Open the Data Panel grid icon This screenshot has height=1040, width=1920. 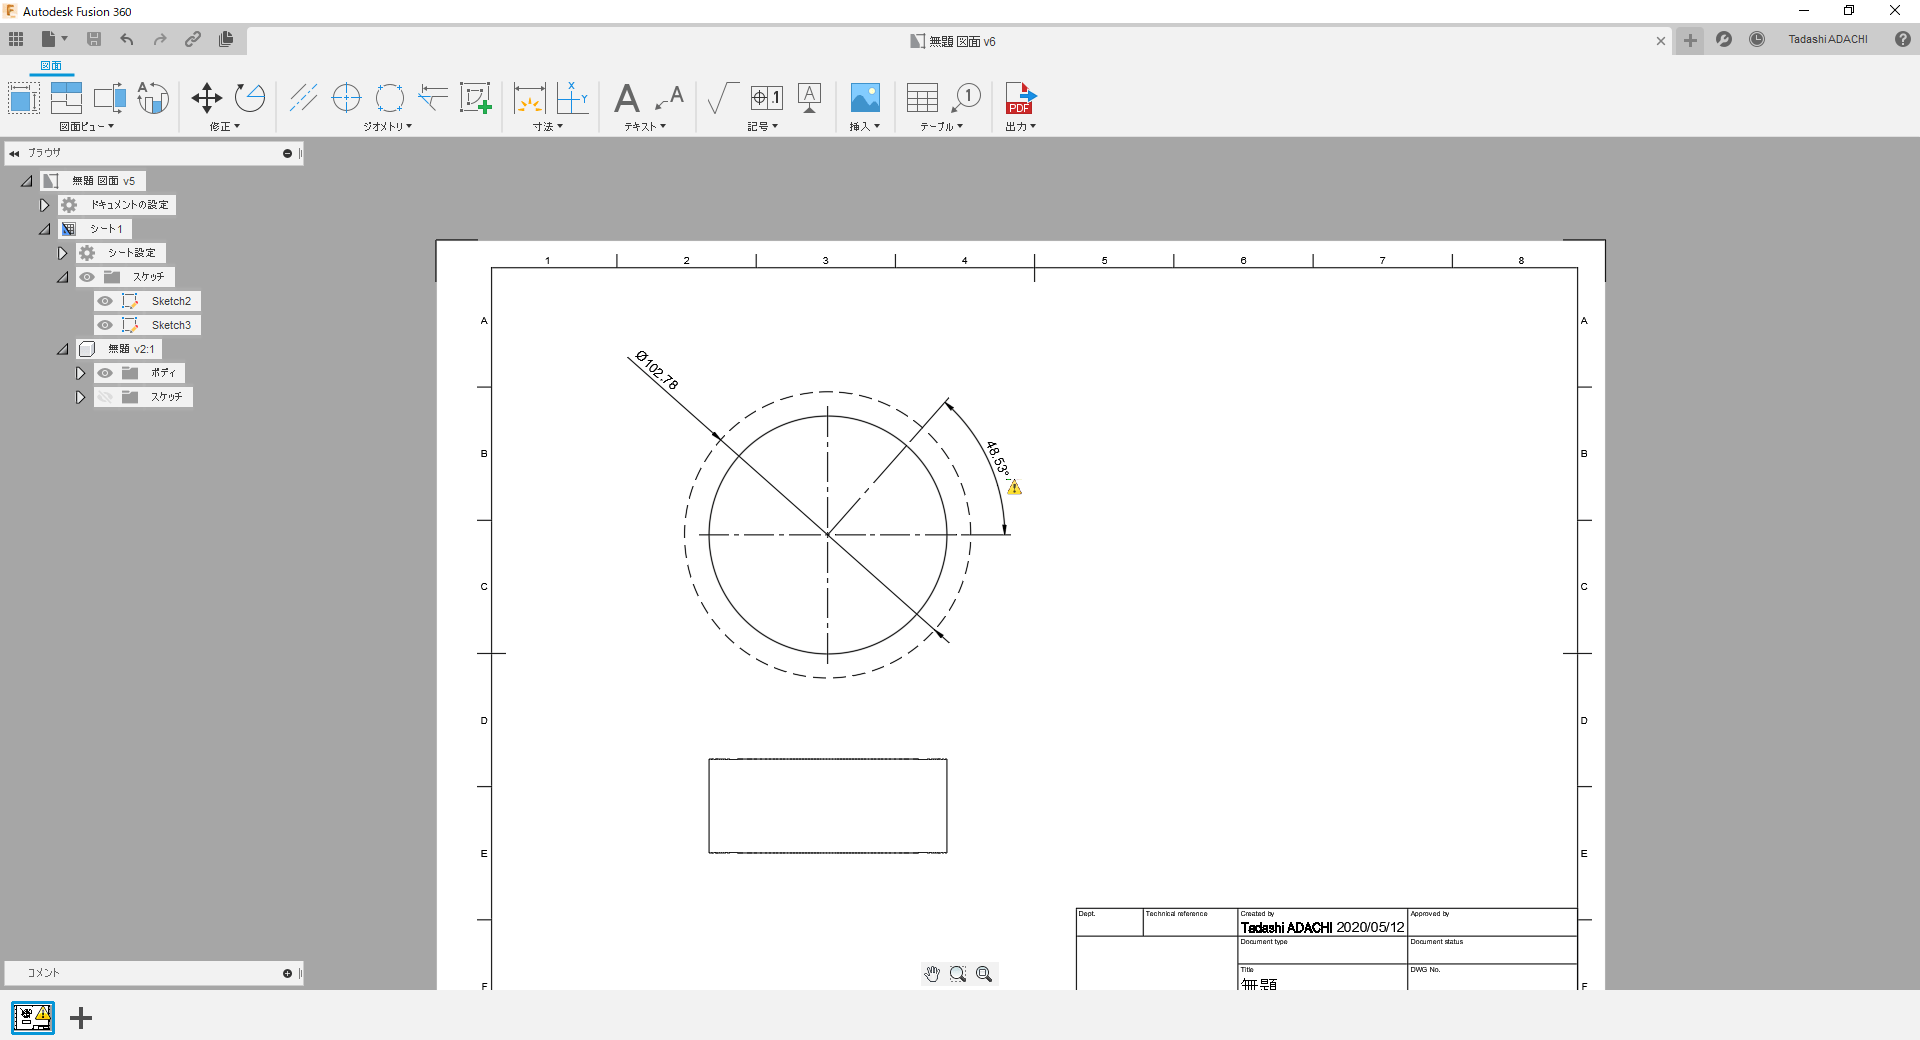[16, 39]
